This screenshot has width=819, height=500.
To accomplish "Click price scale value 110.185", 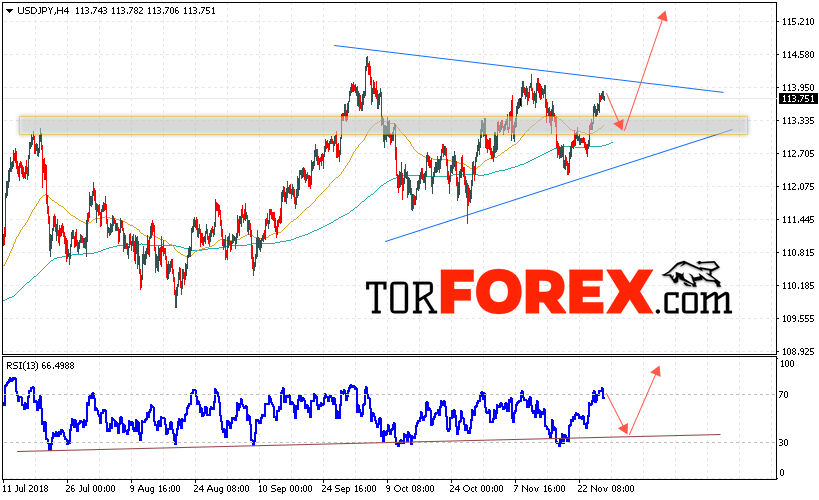I will click(798, 286).
